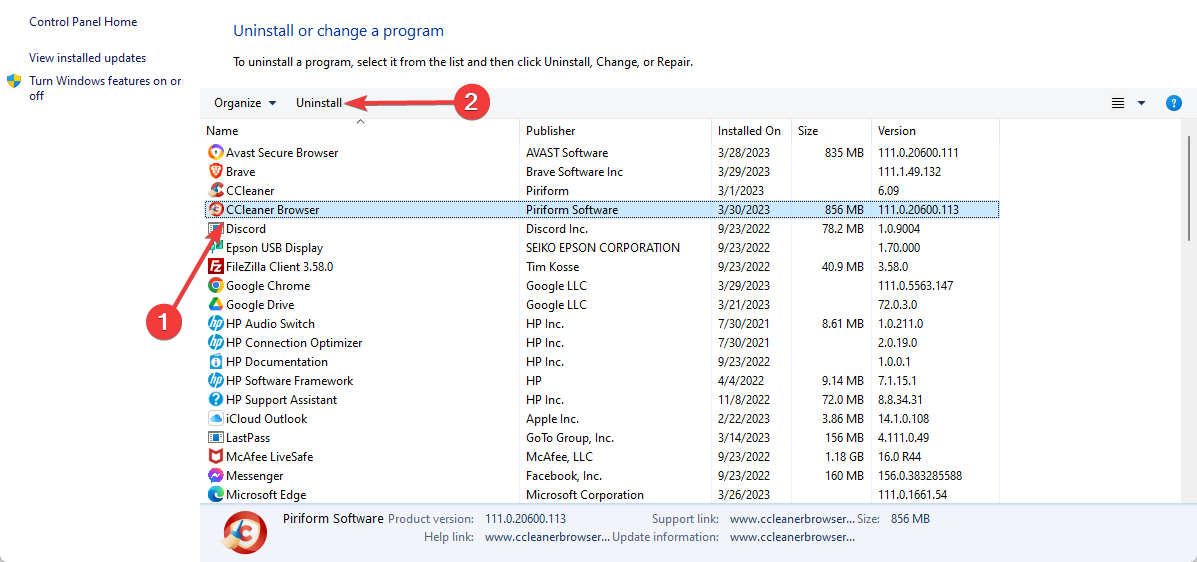Select Epson USB Display entry
Screen dimensions: 1197x562
point(274,247)
